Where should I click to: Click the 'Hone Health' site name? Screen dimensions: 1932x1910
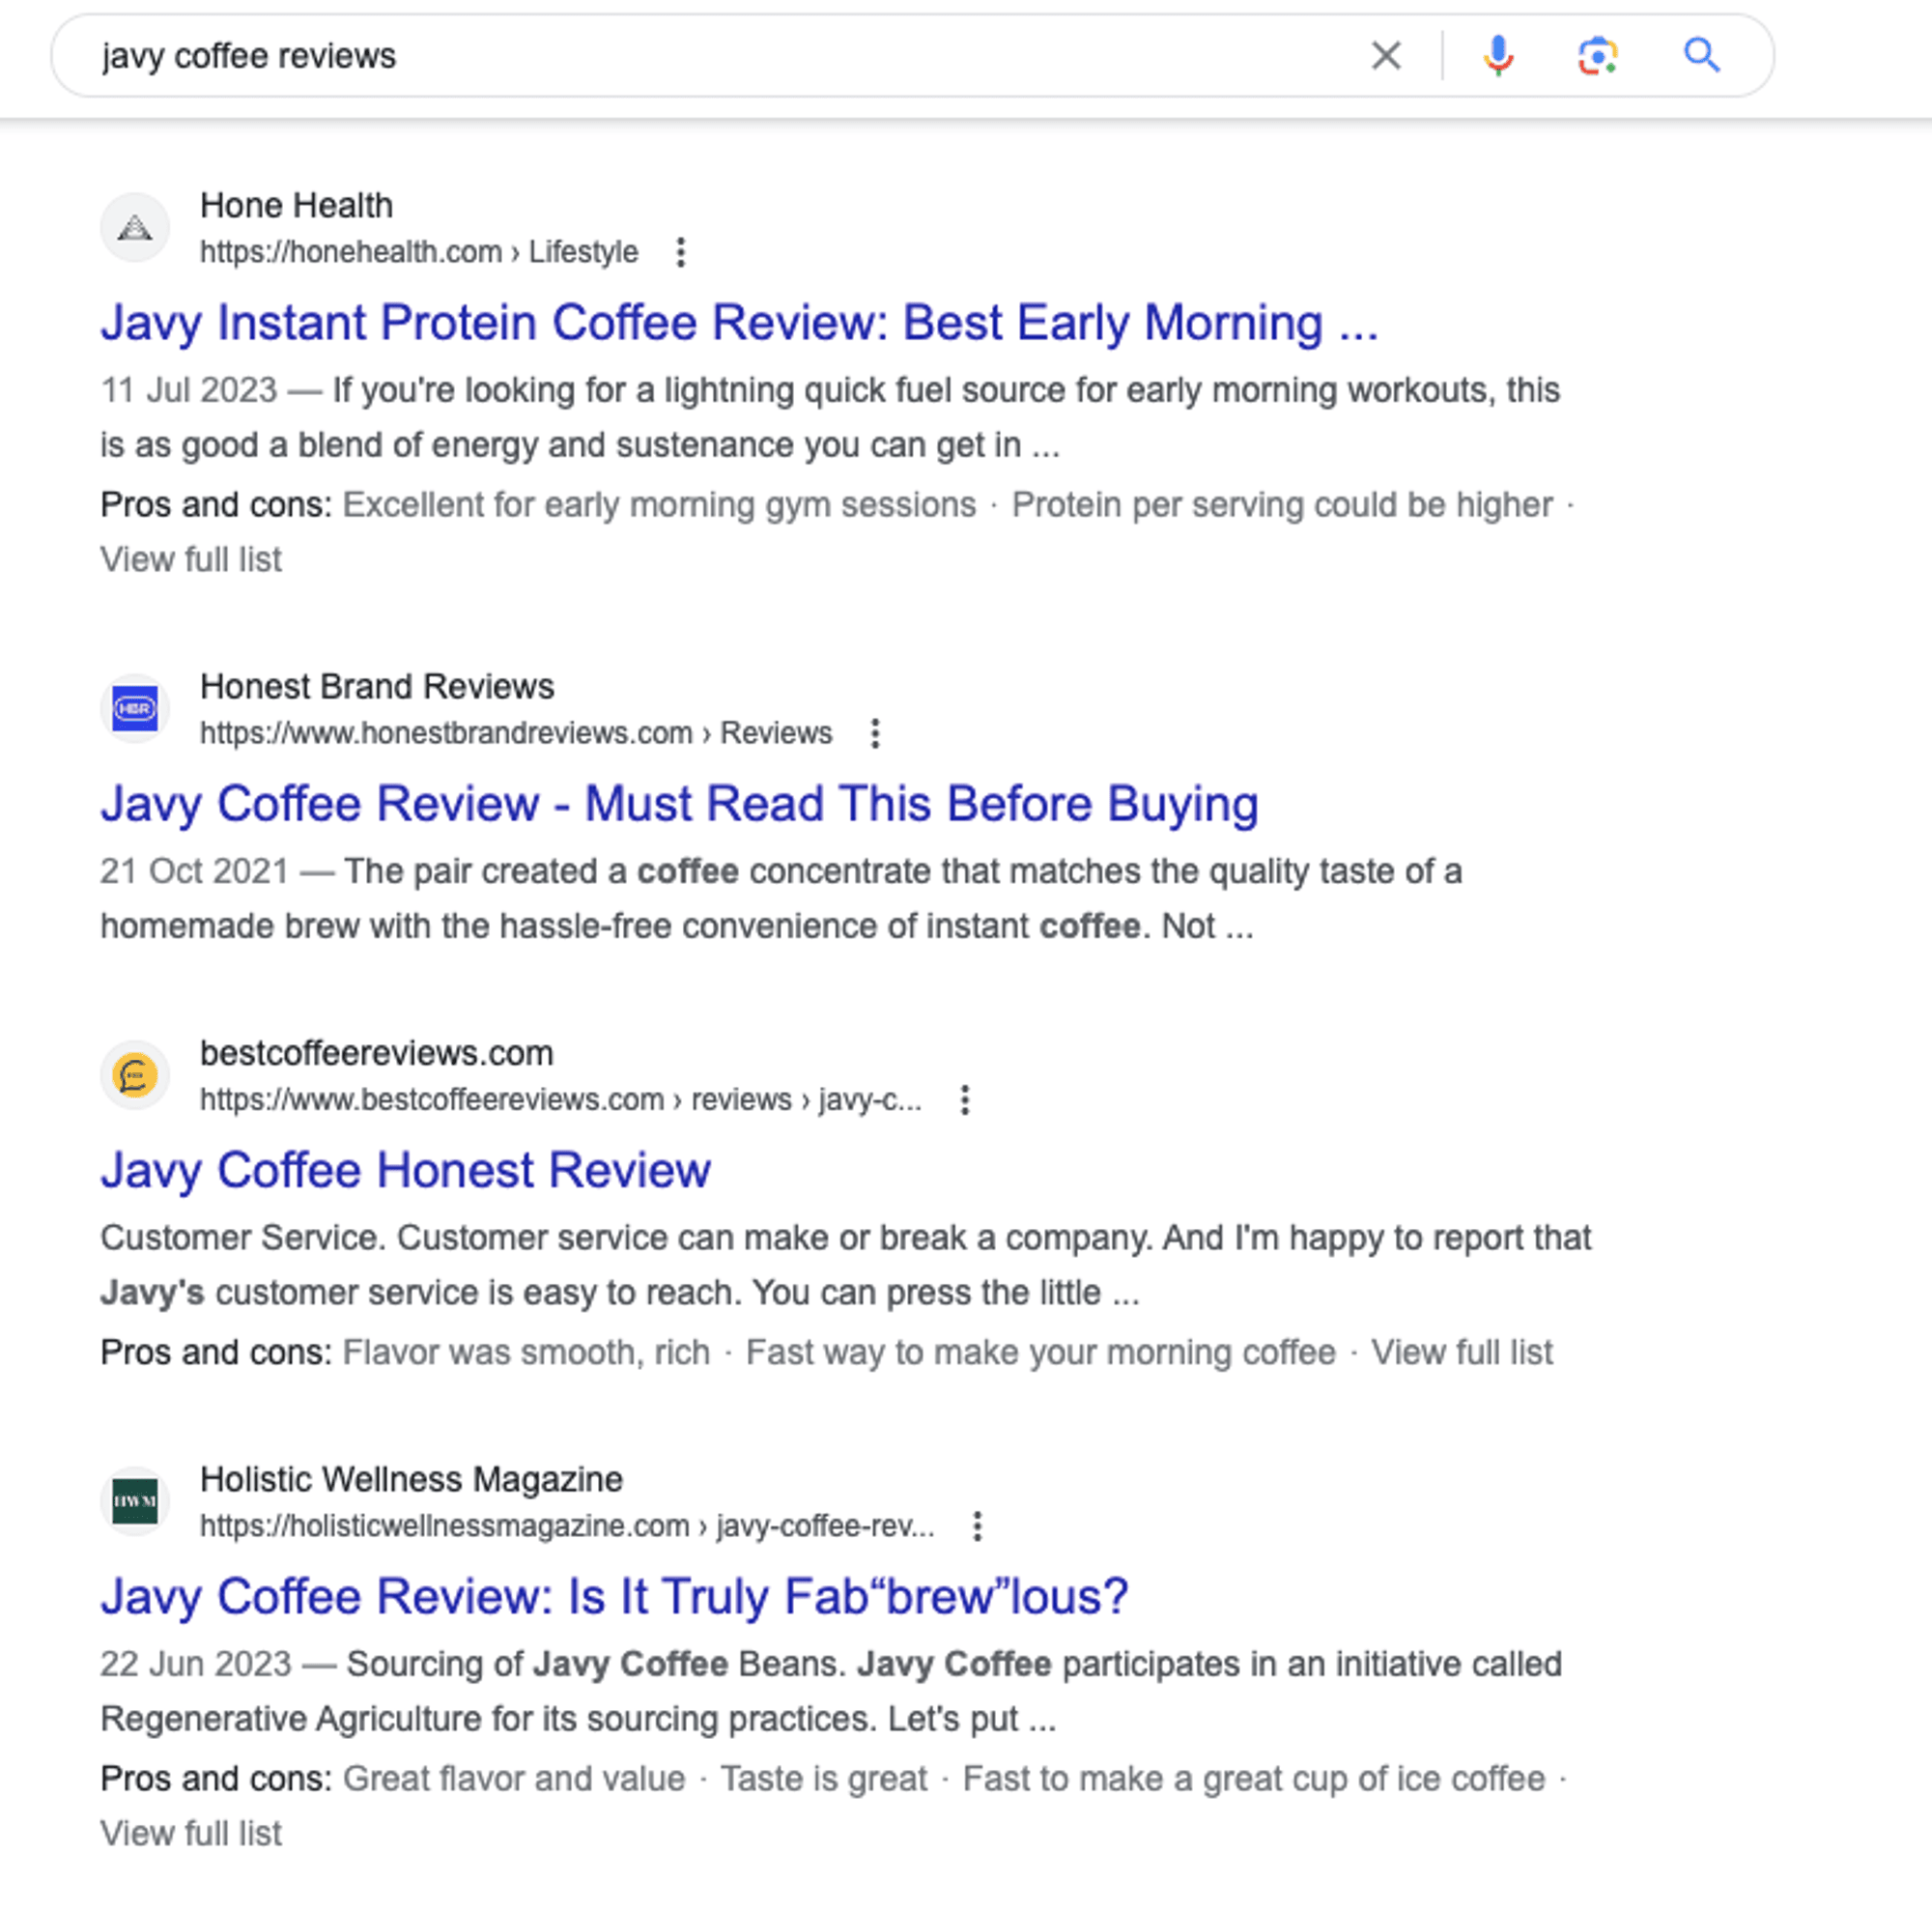pyautogui.click(x=296, y=205)
